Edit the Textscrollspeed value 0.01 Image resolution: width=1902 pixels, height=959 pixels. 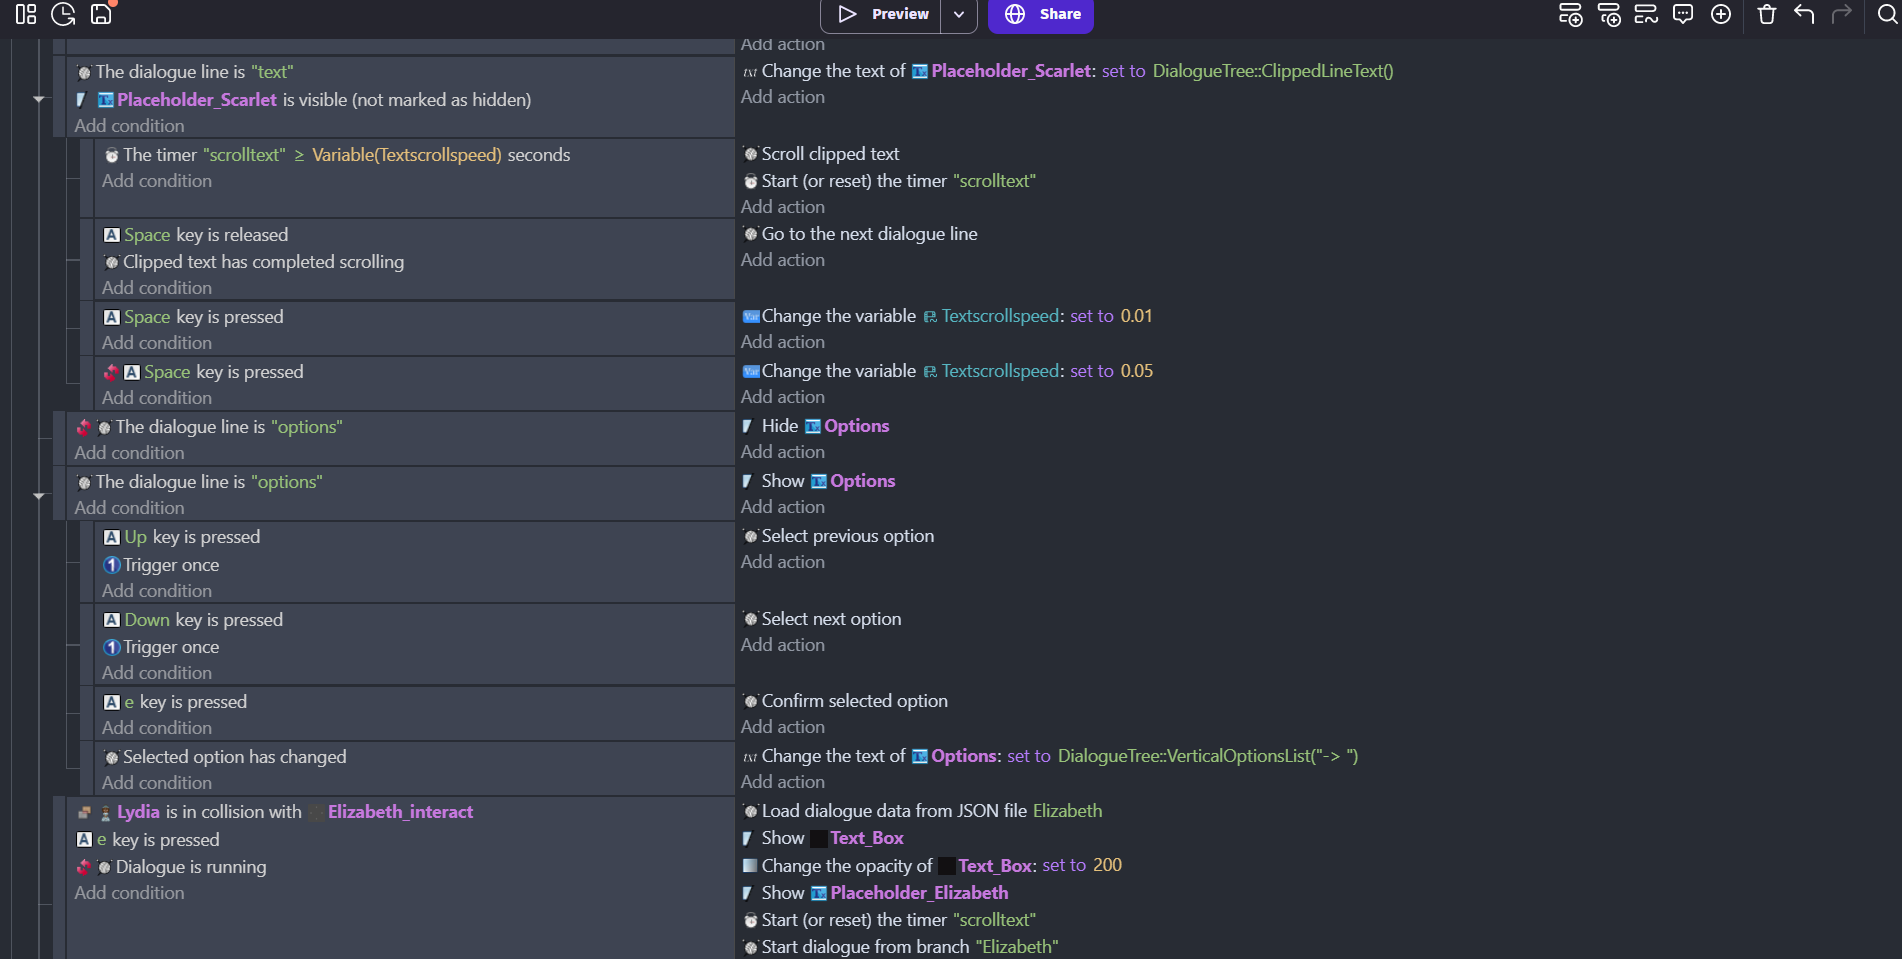(x=1136, y=316)
